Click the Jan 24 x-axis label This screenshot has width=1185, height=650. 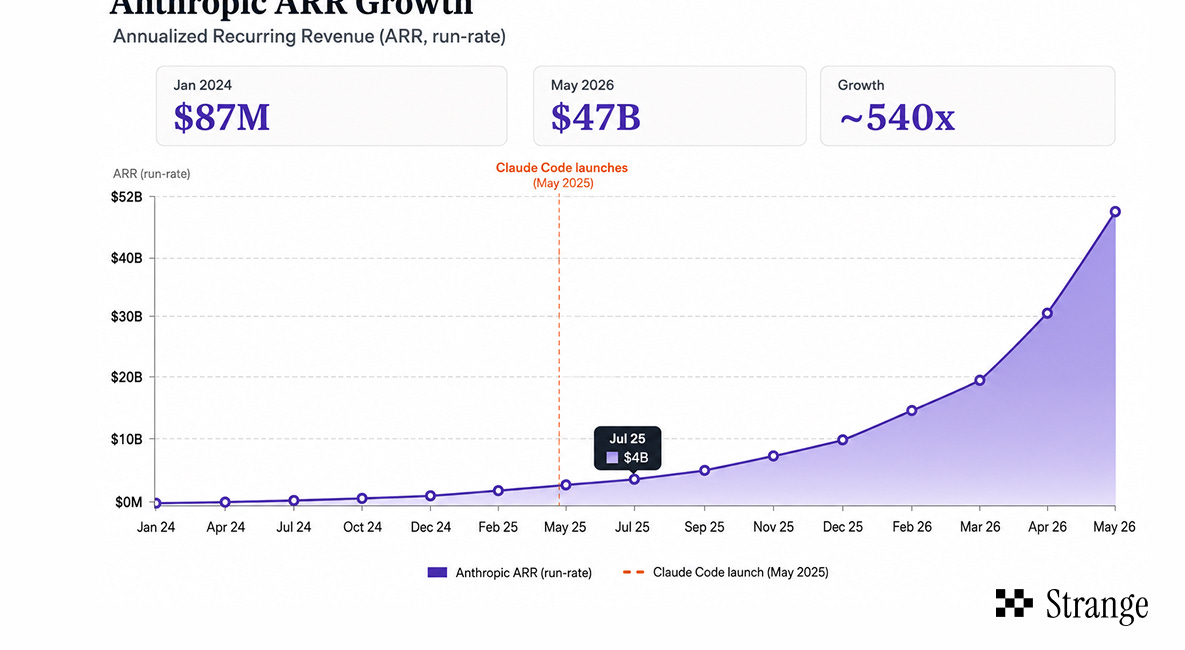[x=156, y=527]
